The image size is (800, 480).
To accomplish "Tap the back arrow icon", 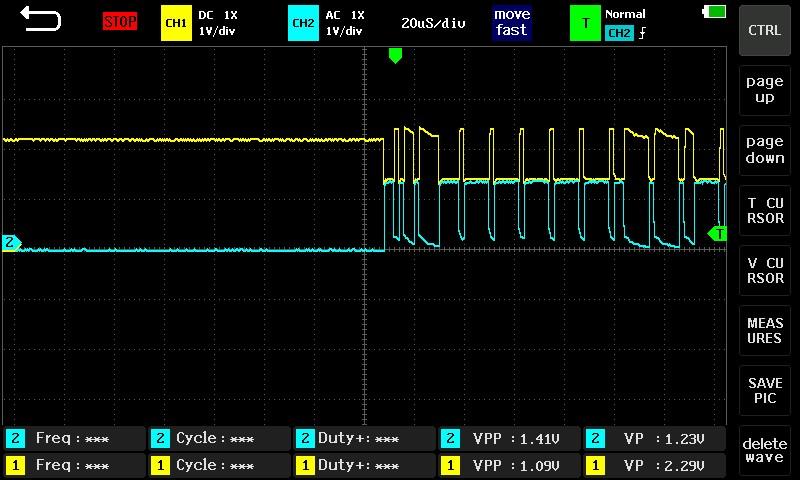I will coord(40,19).
